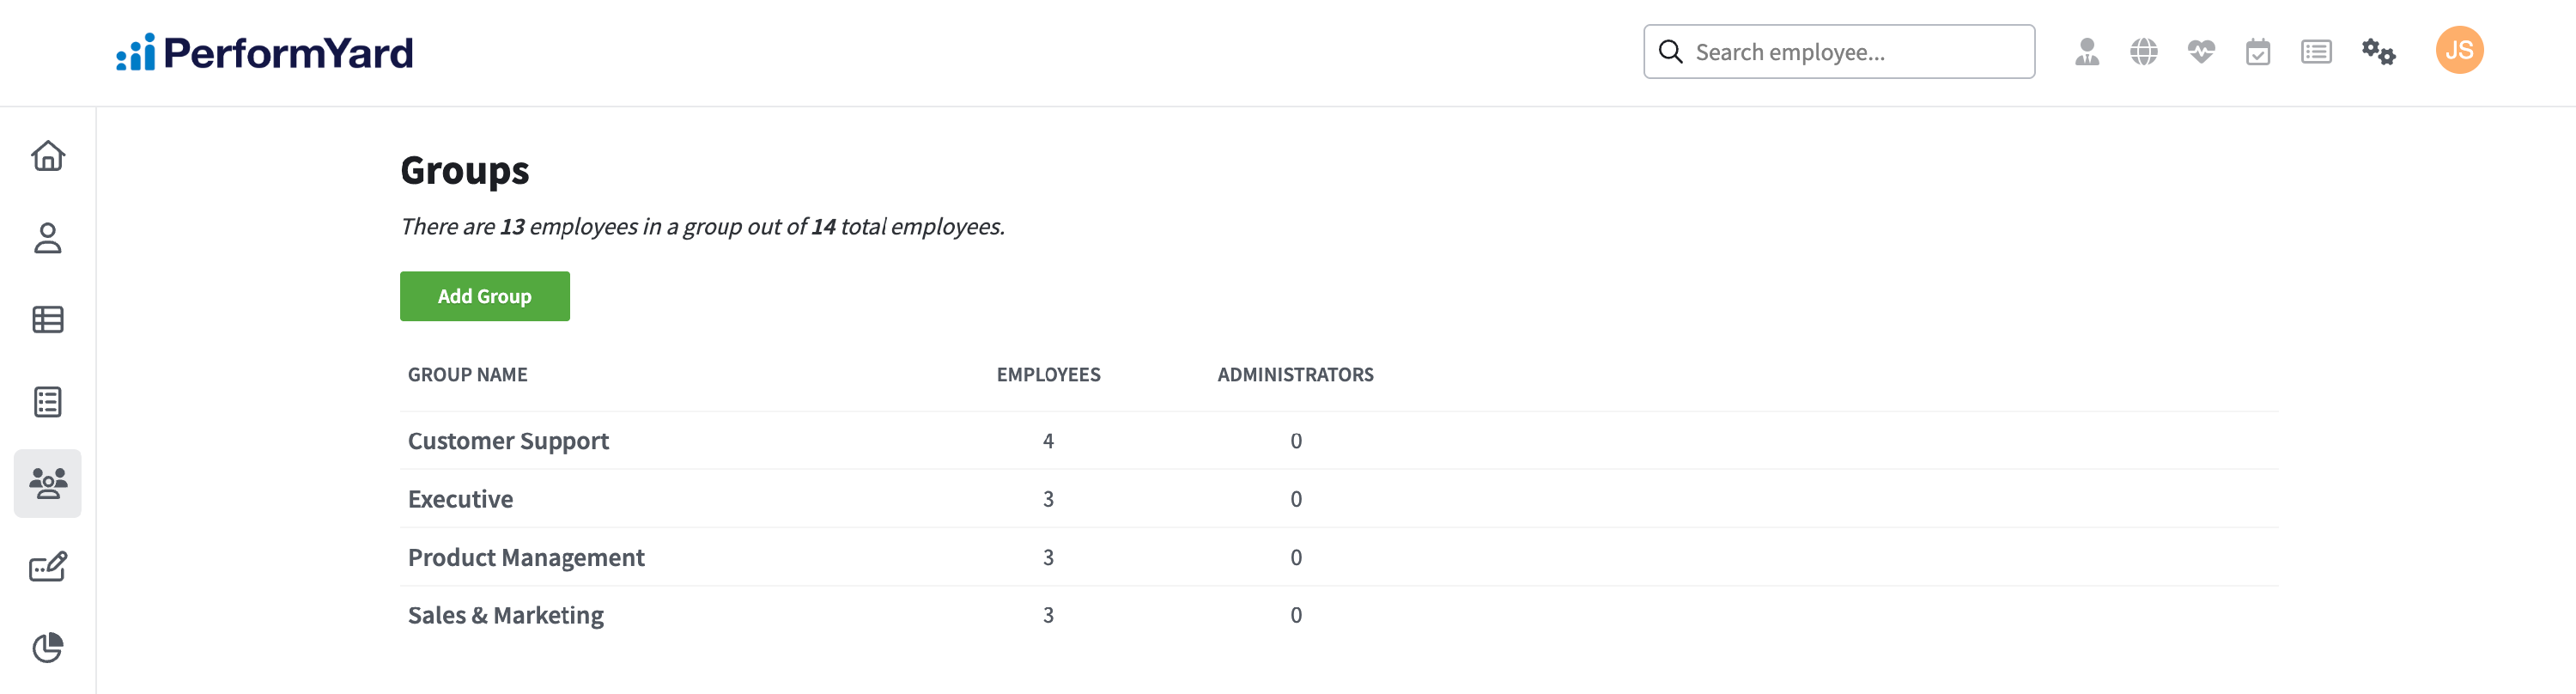Click the Groups page heading
This screenshot has width=2576, height=694.
[465, 171]
